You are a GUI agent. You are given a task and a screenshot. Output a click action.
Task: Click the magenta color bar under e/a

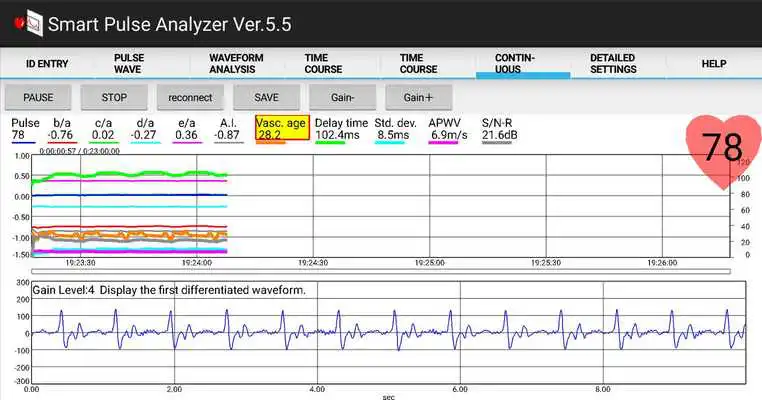click(x=187, y=143)
